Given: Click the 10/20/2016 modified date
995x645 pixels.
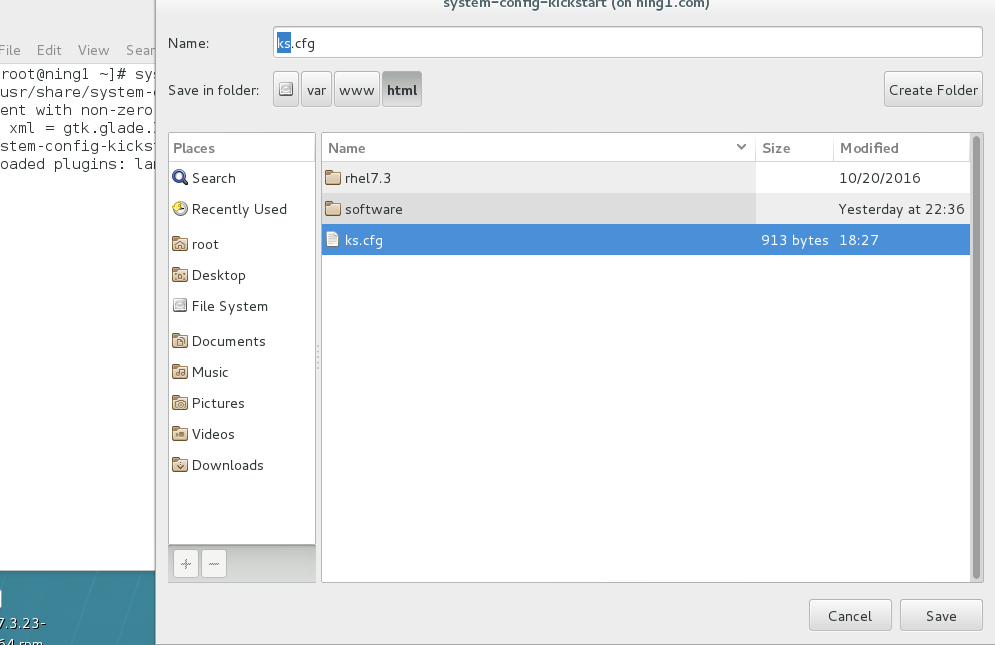Looking at the screenshot, I should pos(880,178).
